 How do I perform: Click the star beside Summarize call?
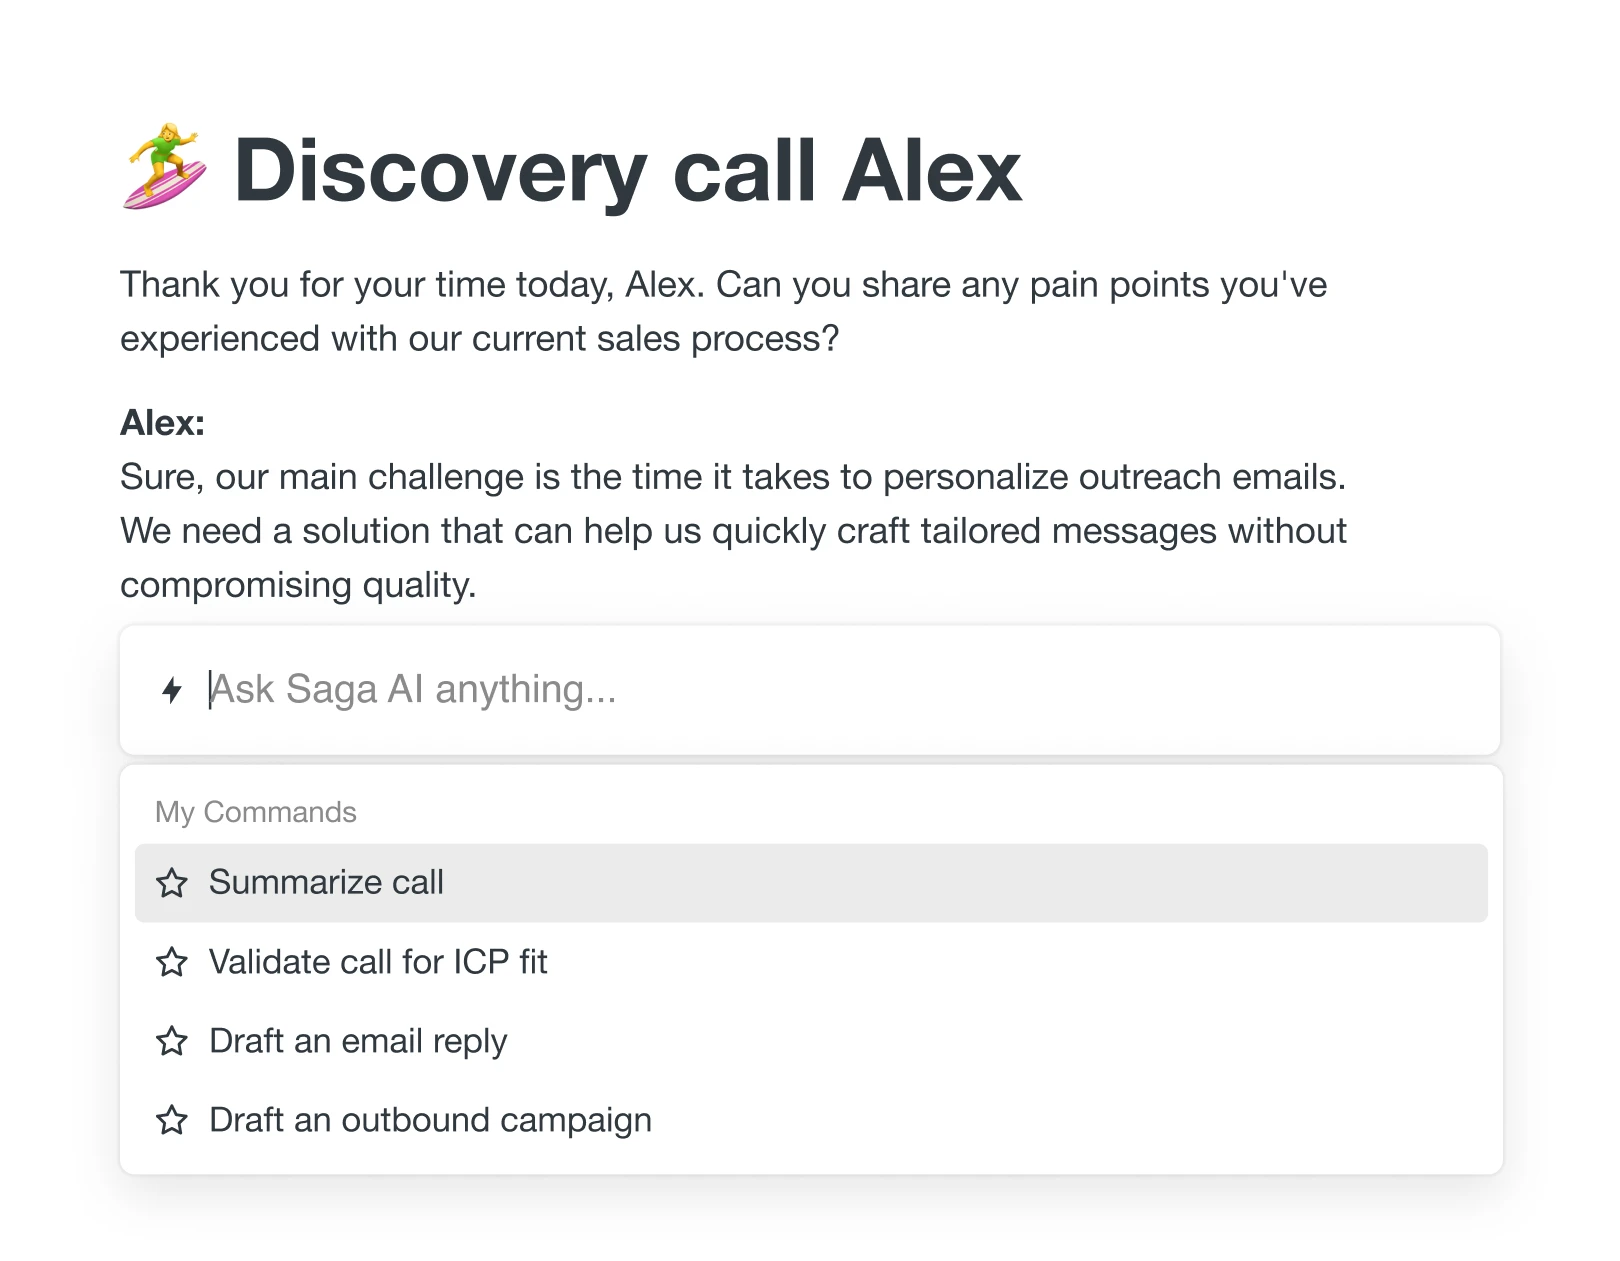(172, 883)
